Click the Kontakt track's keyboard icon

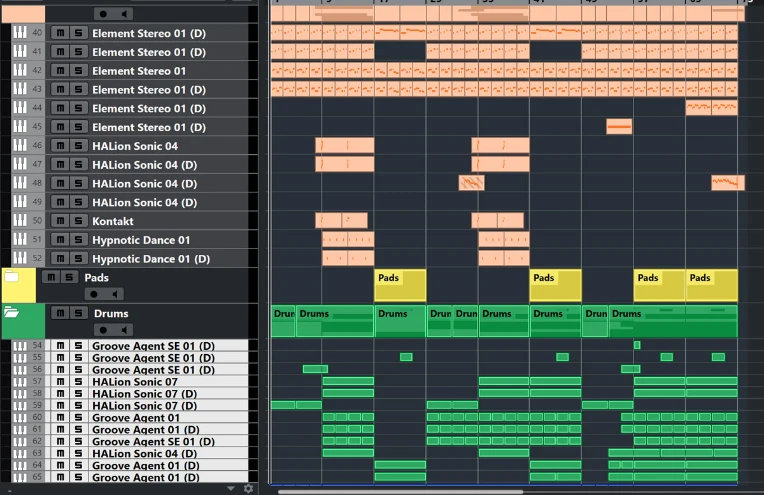(x=20, y=221)
